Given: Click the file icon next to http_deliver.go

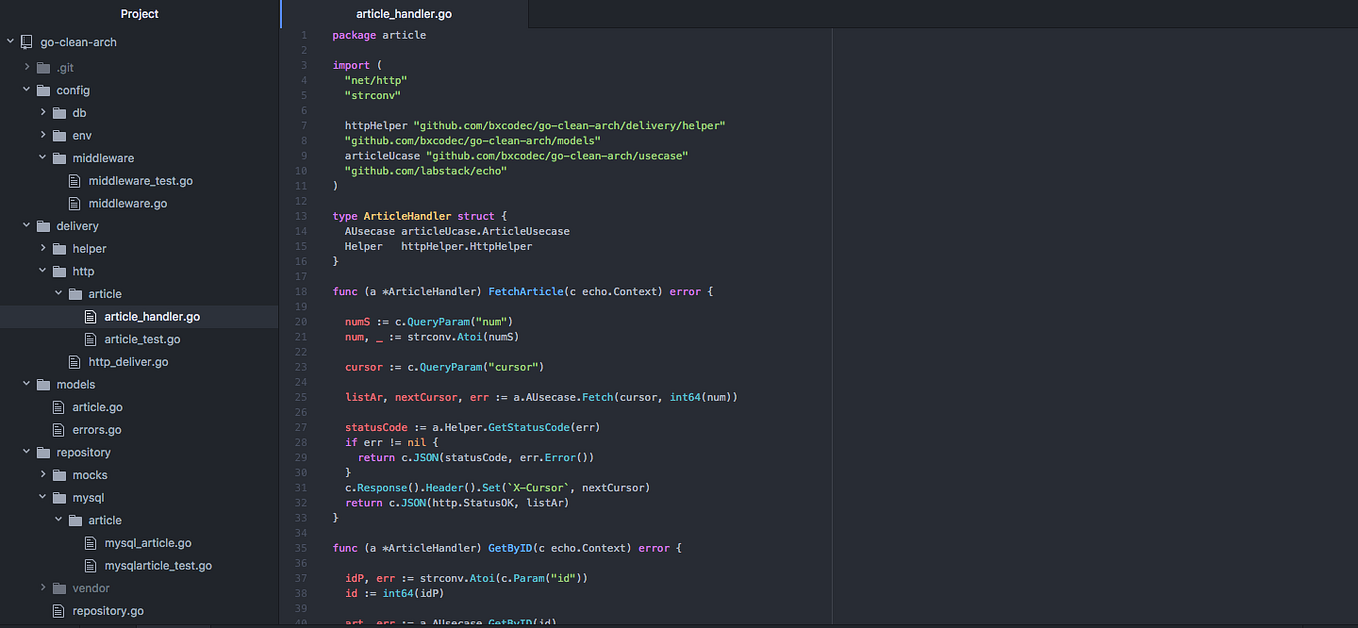Looking at the screenshot, I should tap(74, 362).
